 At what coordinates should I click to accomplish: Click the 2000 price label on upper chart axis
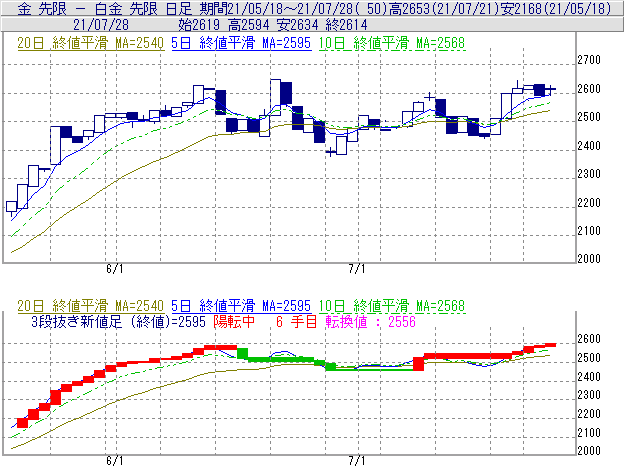click(589, 259)
